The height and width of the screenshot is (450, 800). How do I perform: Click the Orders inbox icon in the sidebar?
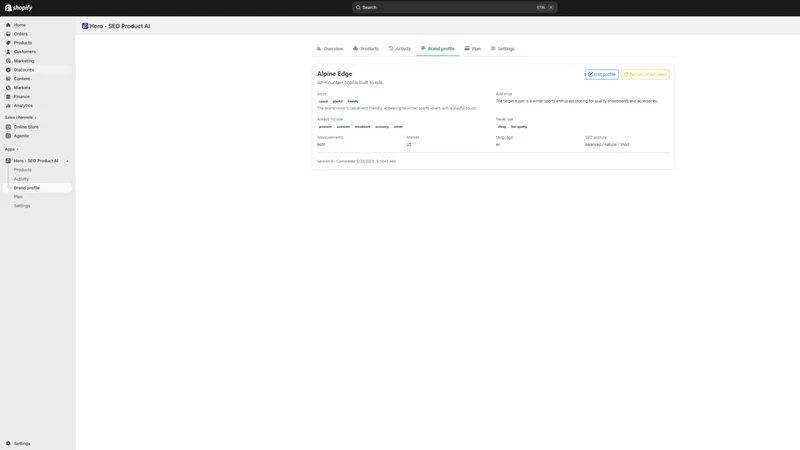[x=8, y=34]
